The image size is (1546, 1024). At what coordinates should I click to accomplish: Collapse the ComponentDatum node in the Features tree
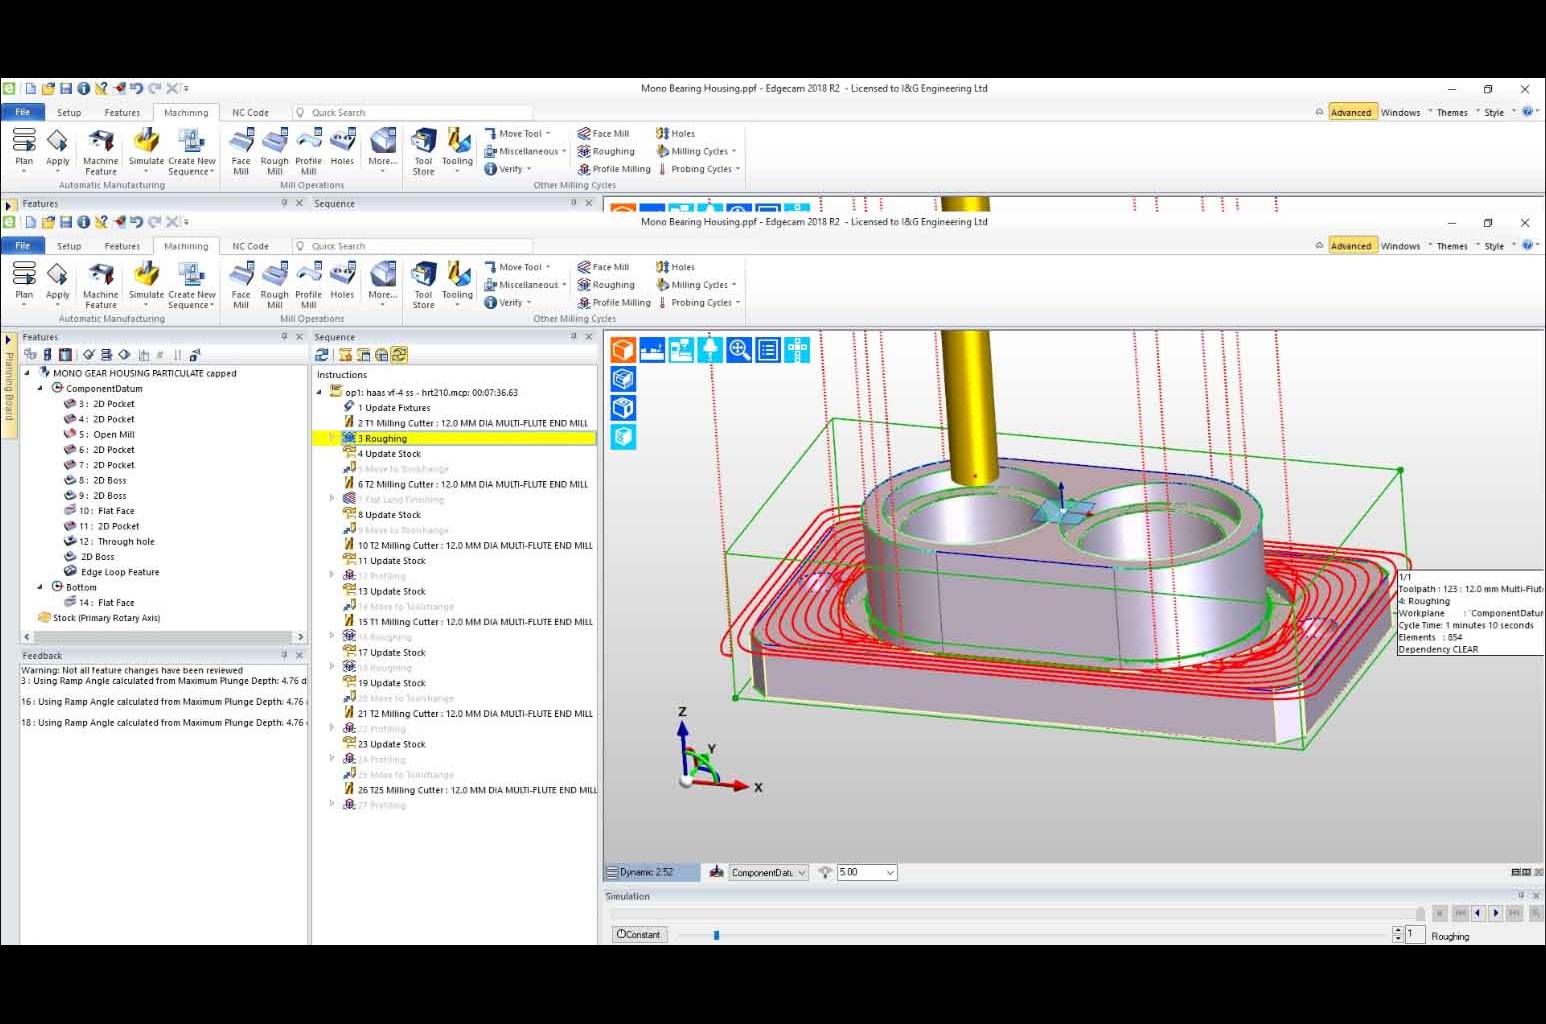[41, 388]
